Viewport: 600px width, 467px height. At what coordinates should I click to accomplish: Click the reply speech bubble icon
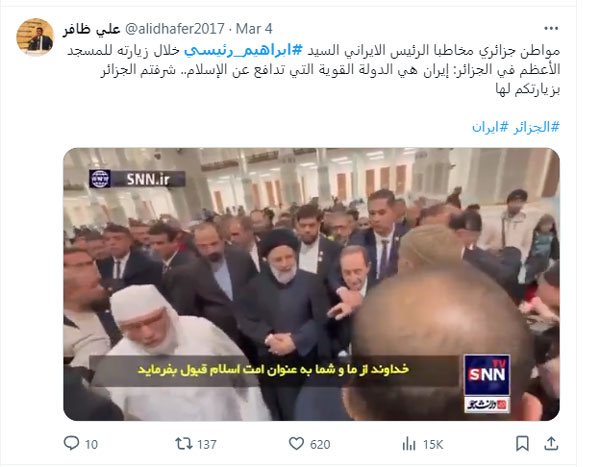click(x=71, y=443)
